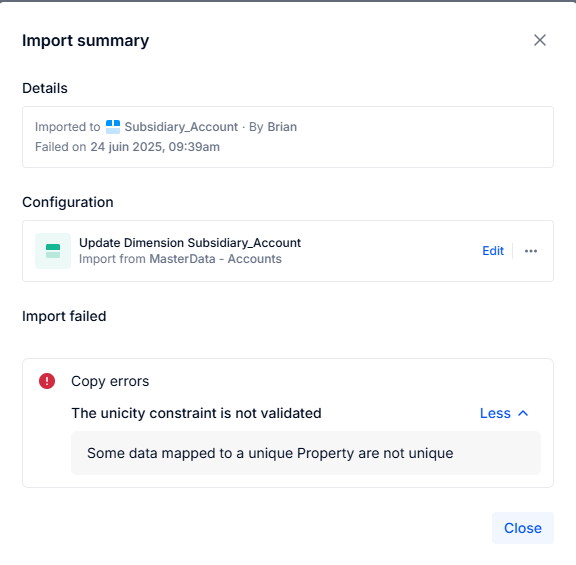Click the Configuration section heading
Image resolution: width=576 pixels, height=565 pixels.
click(68, 202)
